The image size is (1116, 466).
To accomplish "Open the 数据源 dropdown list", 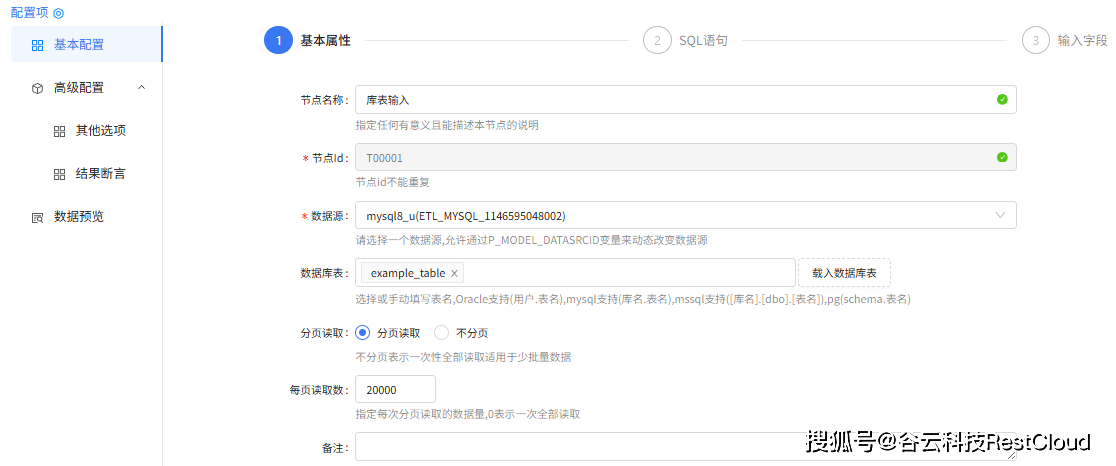I will click(1000, 215).
